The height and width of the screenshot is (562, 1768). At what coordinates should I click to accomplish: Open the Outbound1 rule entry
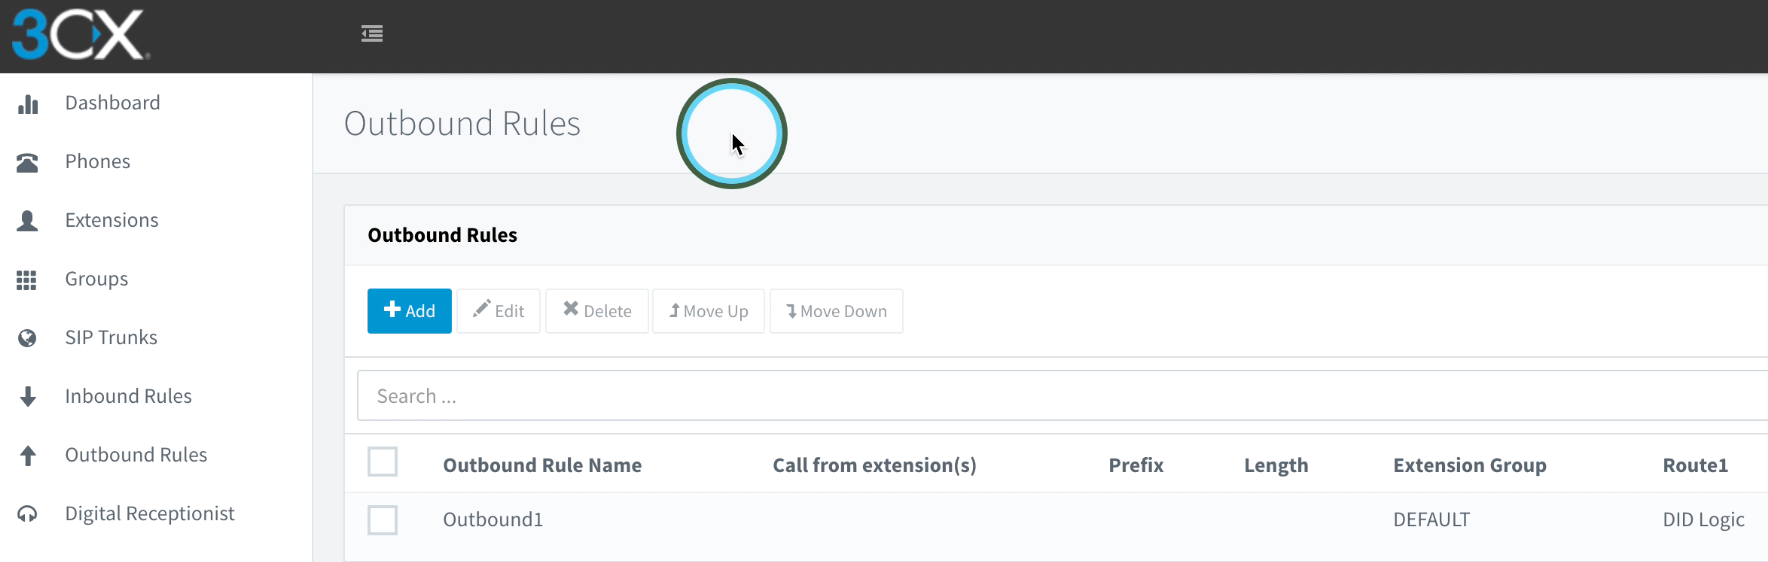(x=493, y=520)
